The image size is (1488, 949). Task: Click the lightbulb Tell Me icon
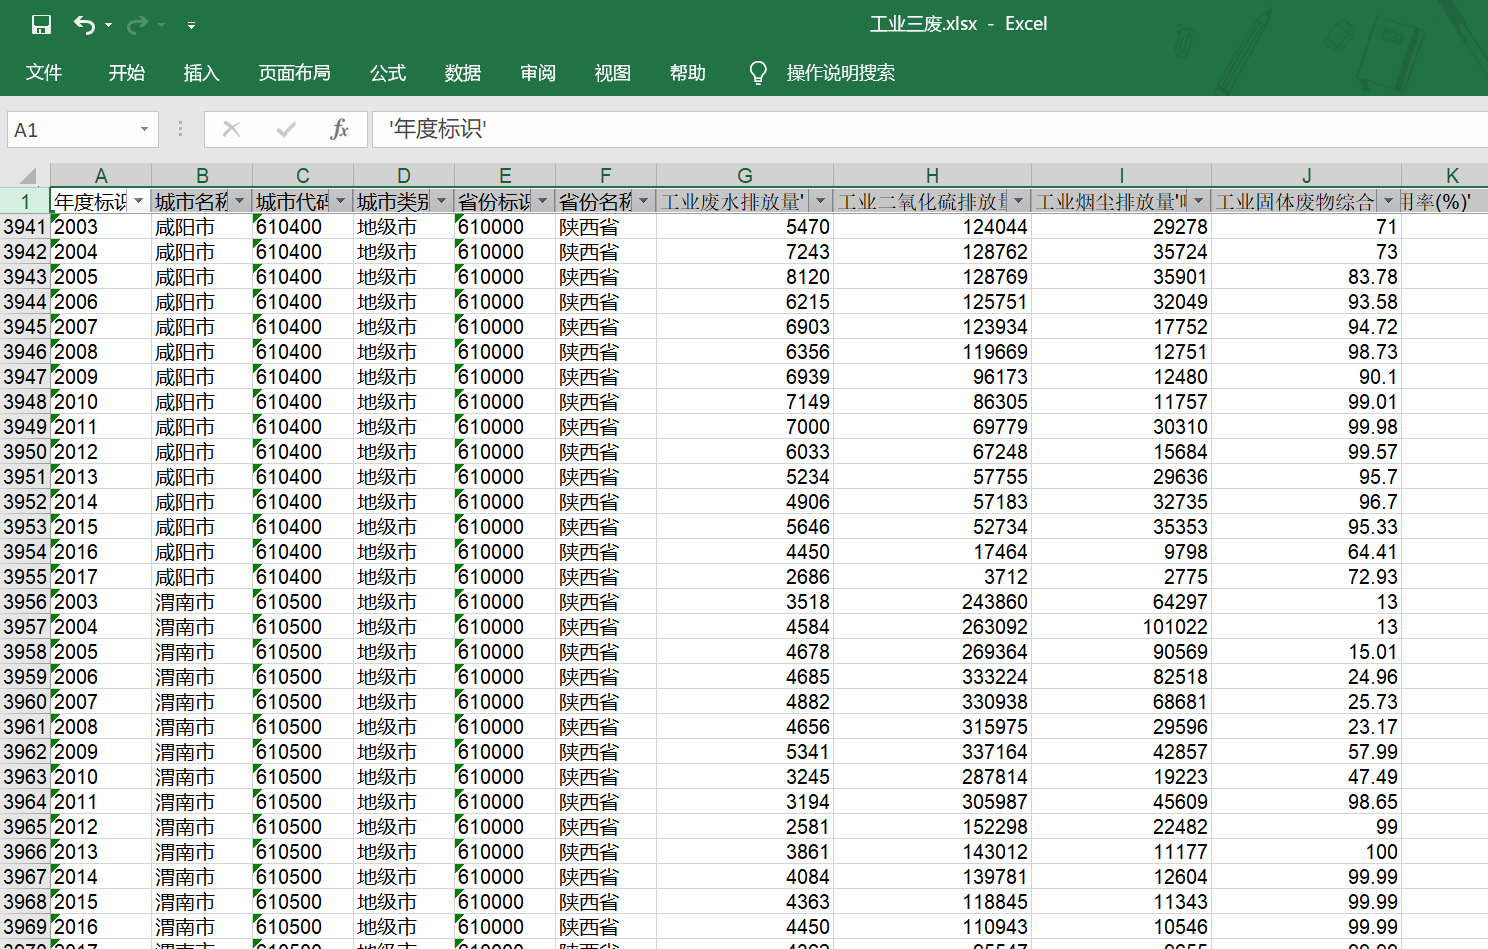click(x=758, y=73)
